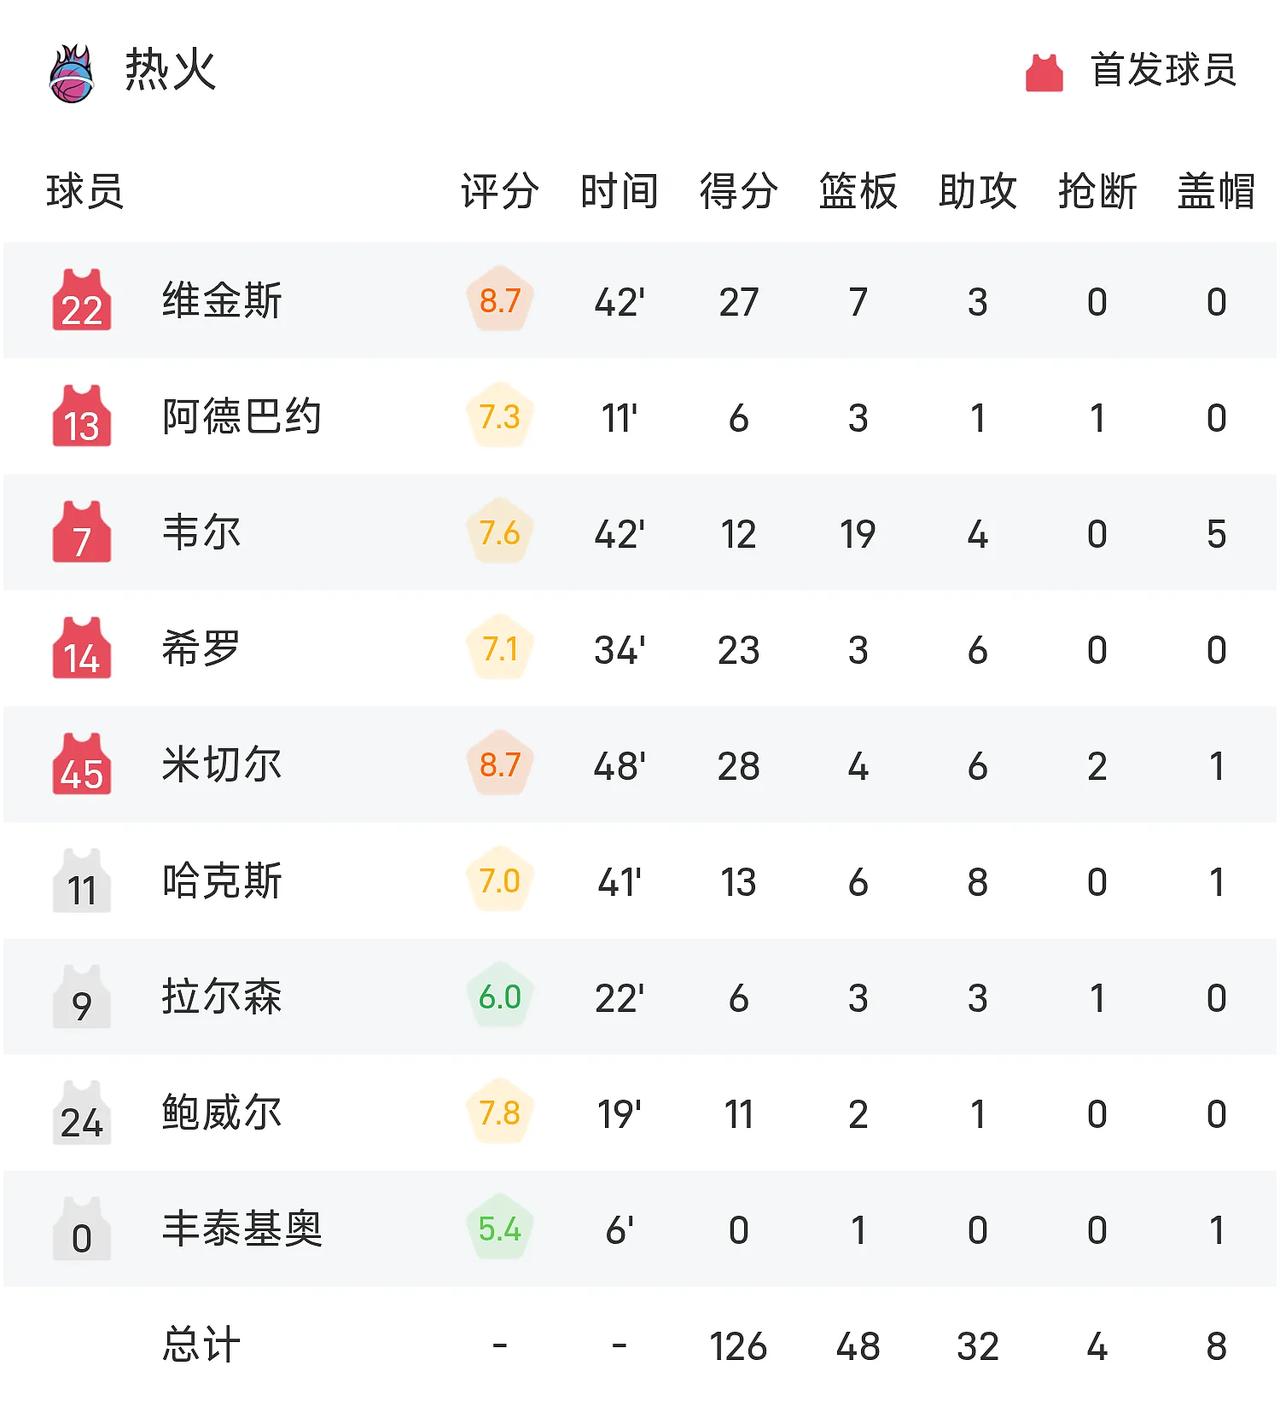Select the number 13 jersey icon
The height and width of the screenshot is (1406, 1280).
tap(81, 416)
